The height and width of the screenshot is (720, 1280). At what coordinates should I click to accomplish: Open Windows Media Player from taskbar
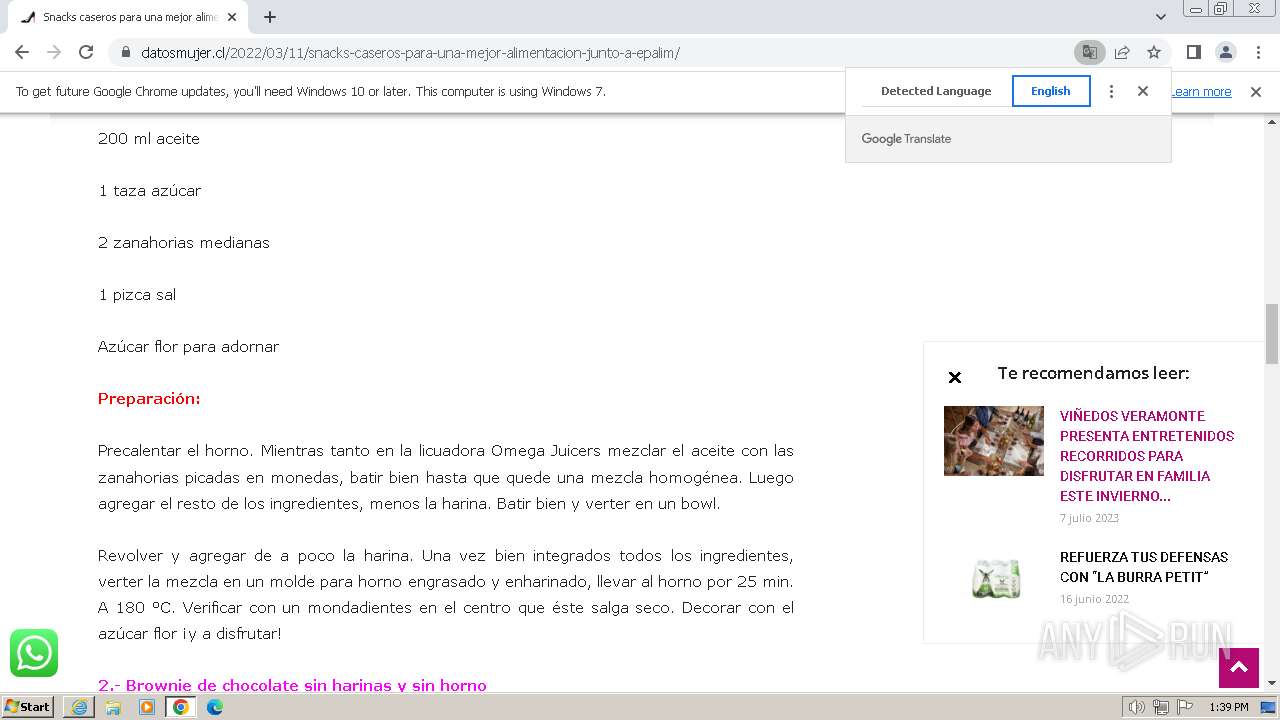pos(147,707)
